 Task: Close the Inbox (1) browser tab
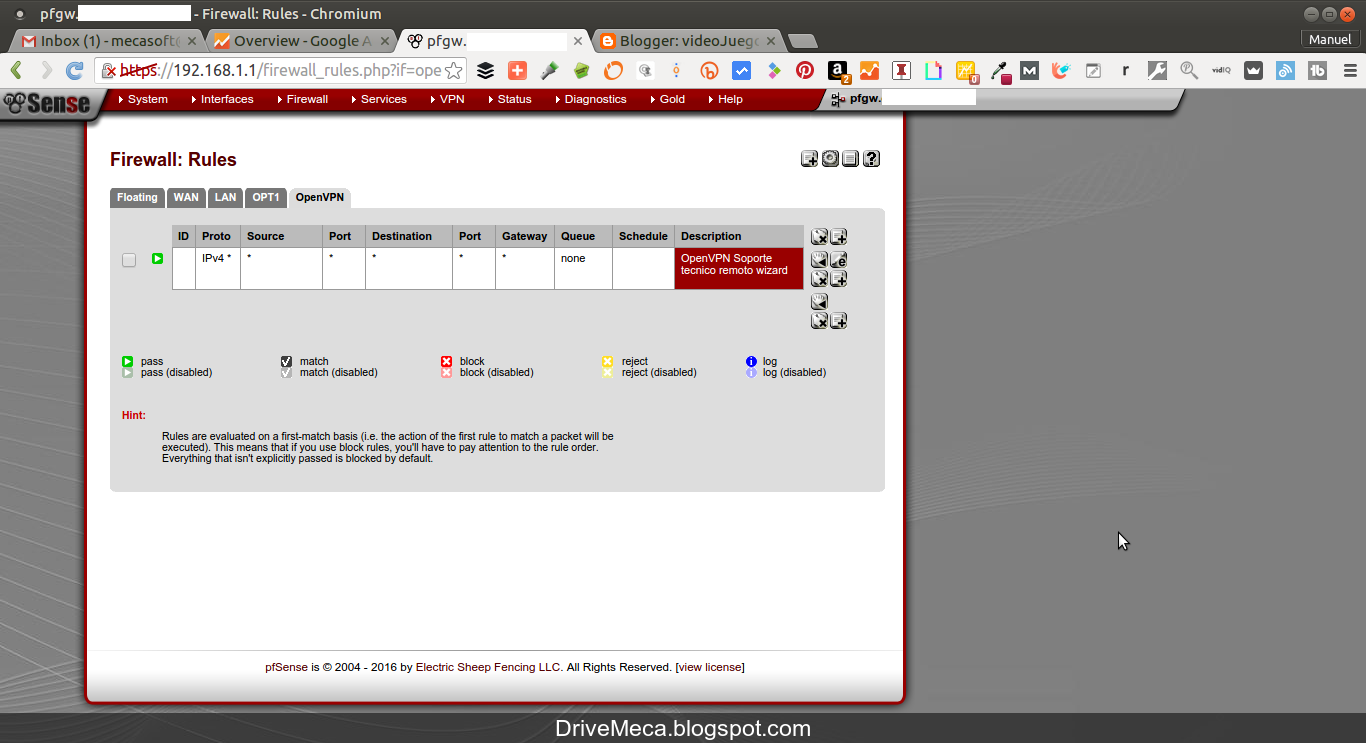point(192,41)
